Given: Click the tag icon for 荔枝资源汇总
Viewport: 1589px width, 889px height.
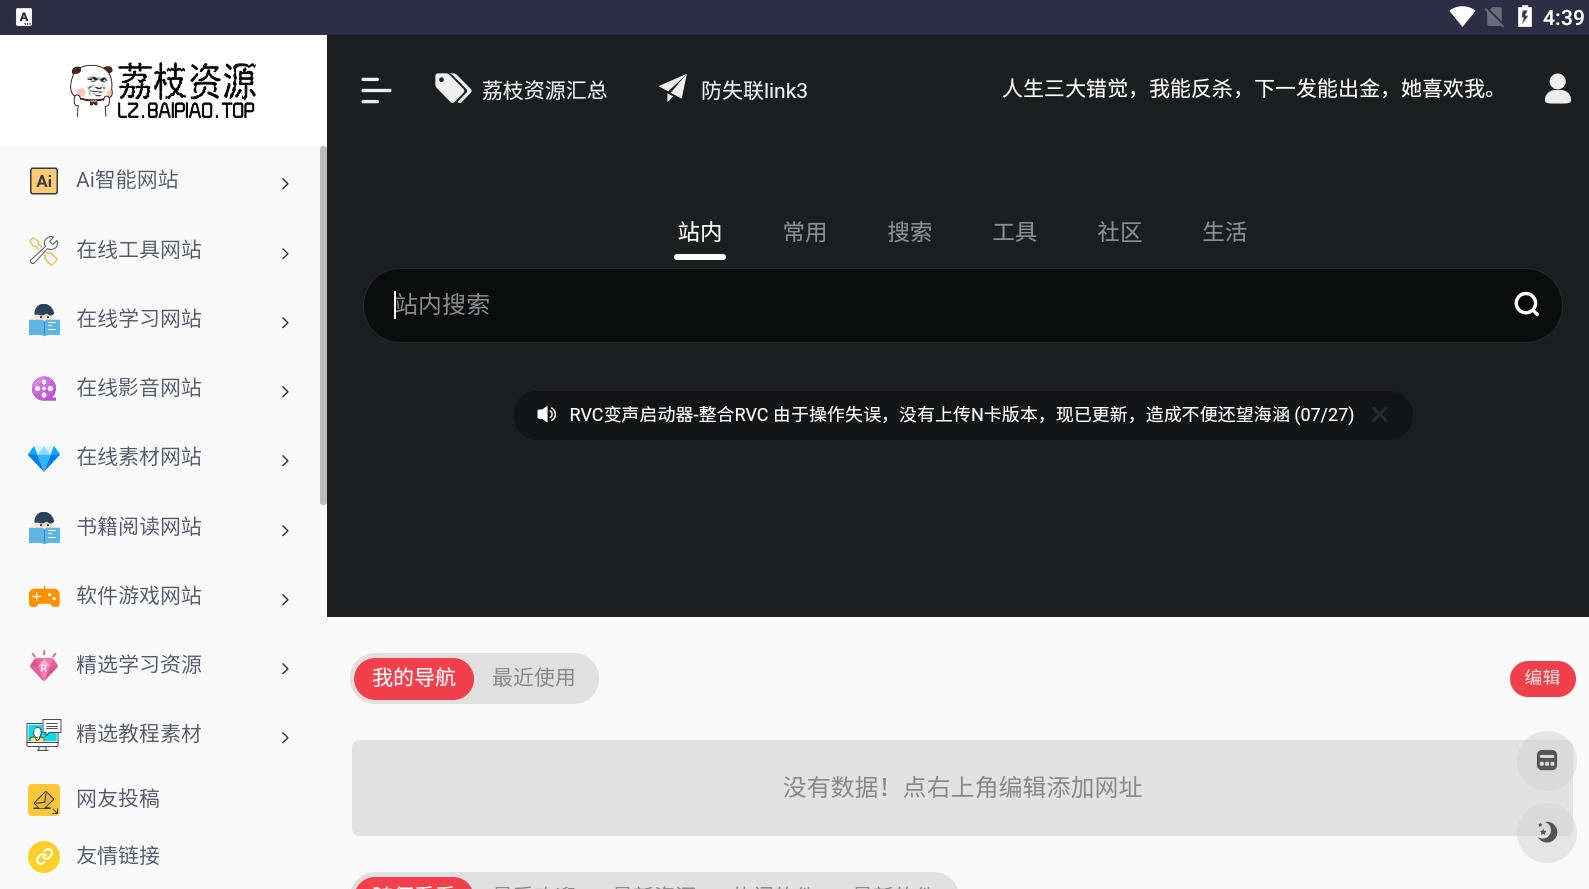Looking at the screenshot, I should (x=452, y=89).
